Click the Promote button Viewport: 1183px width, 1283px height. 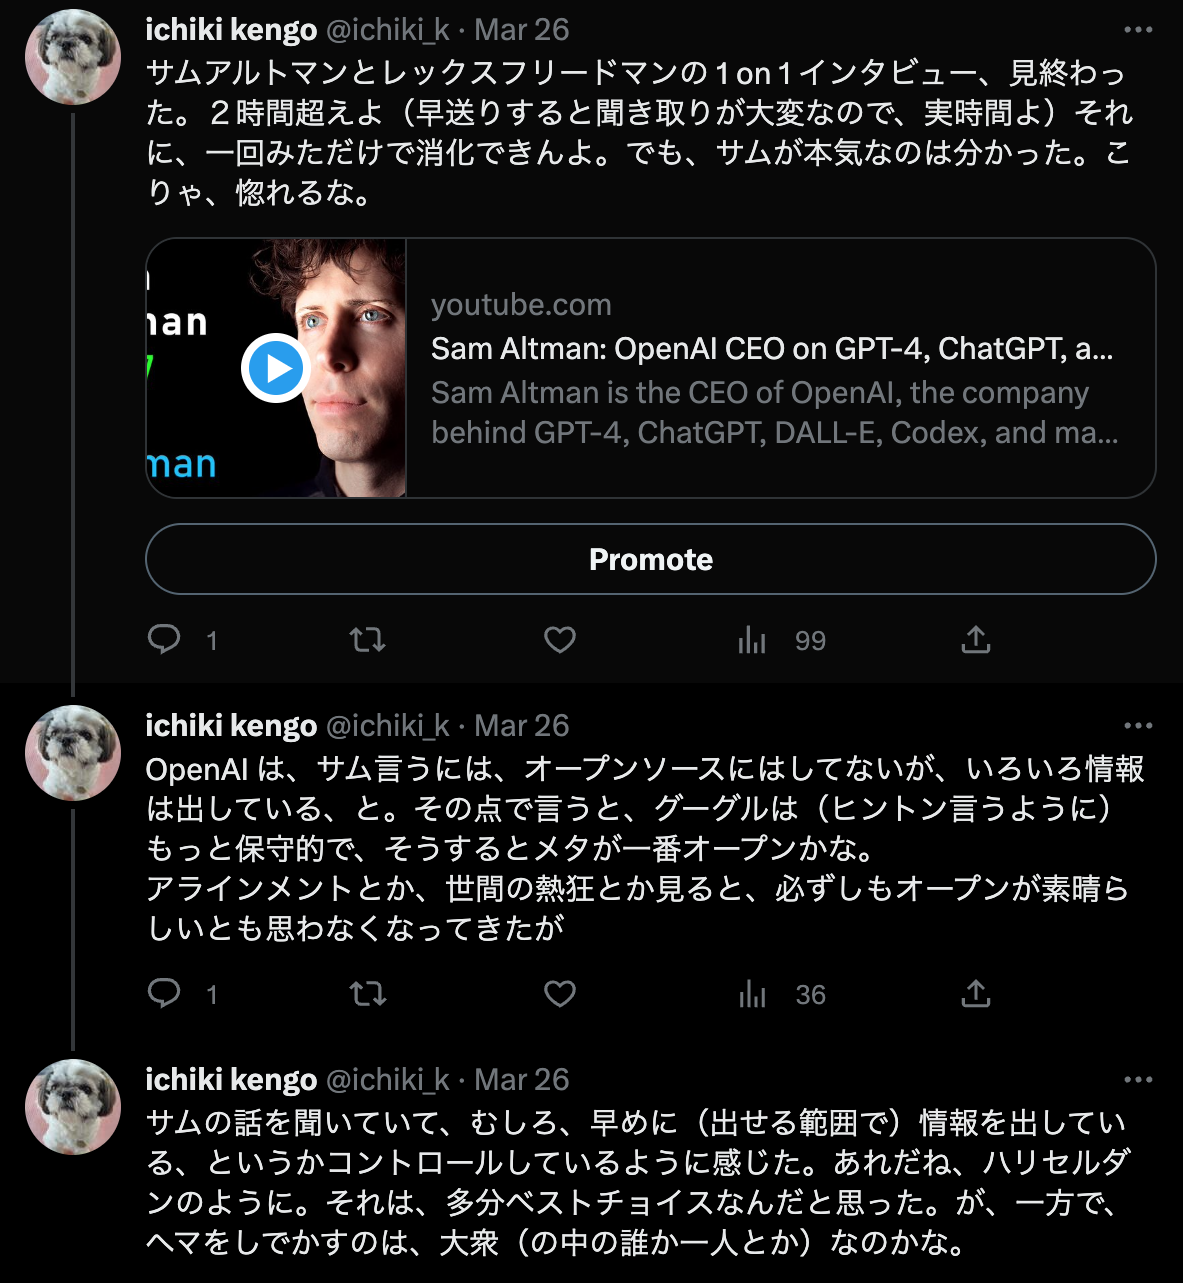(651, 559)
